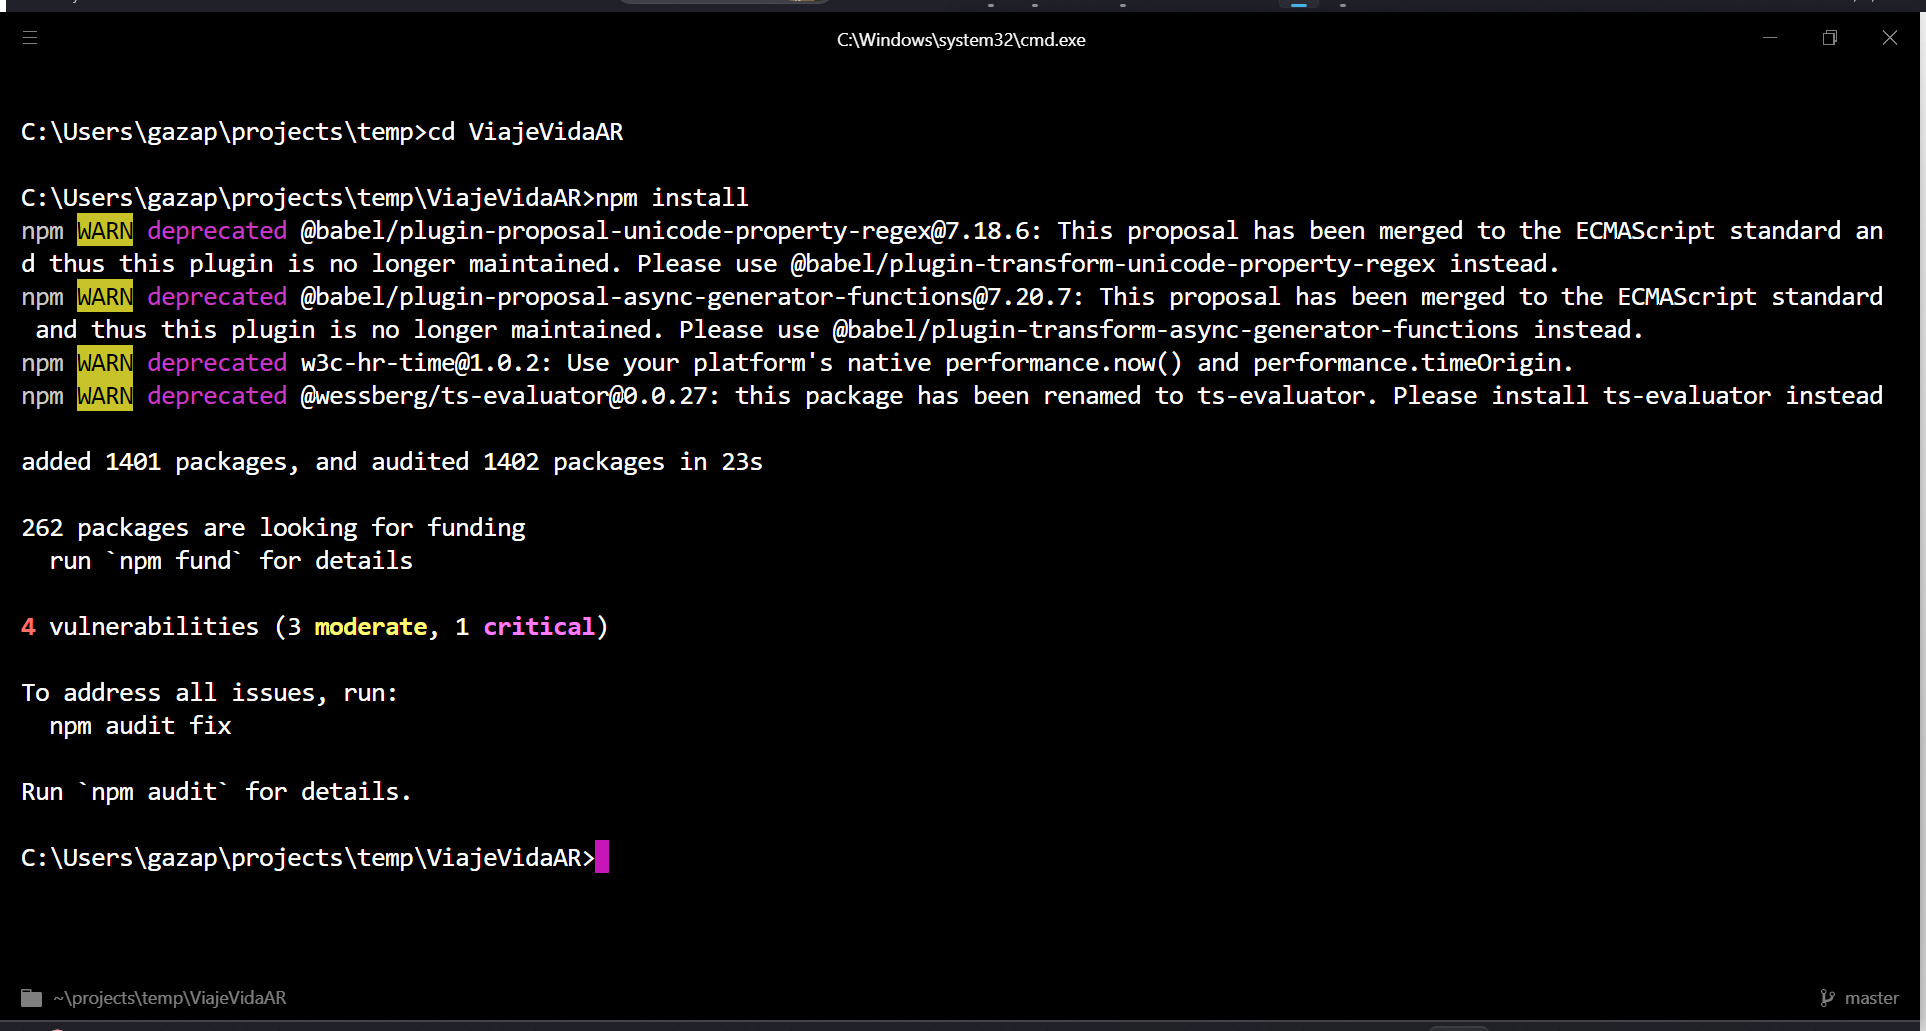
Task: Click the 'npm audit fix' suggestion
Action: 141,726
